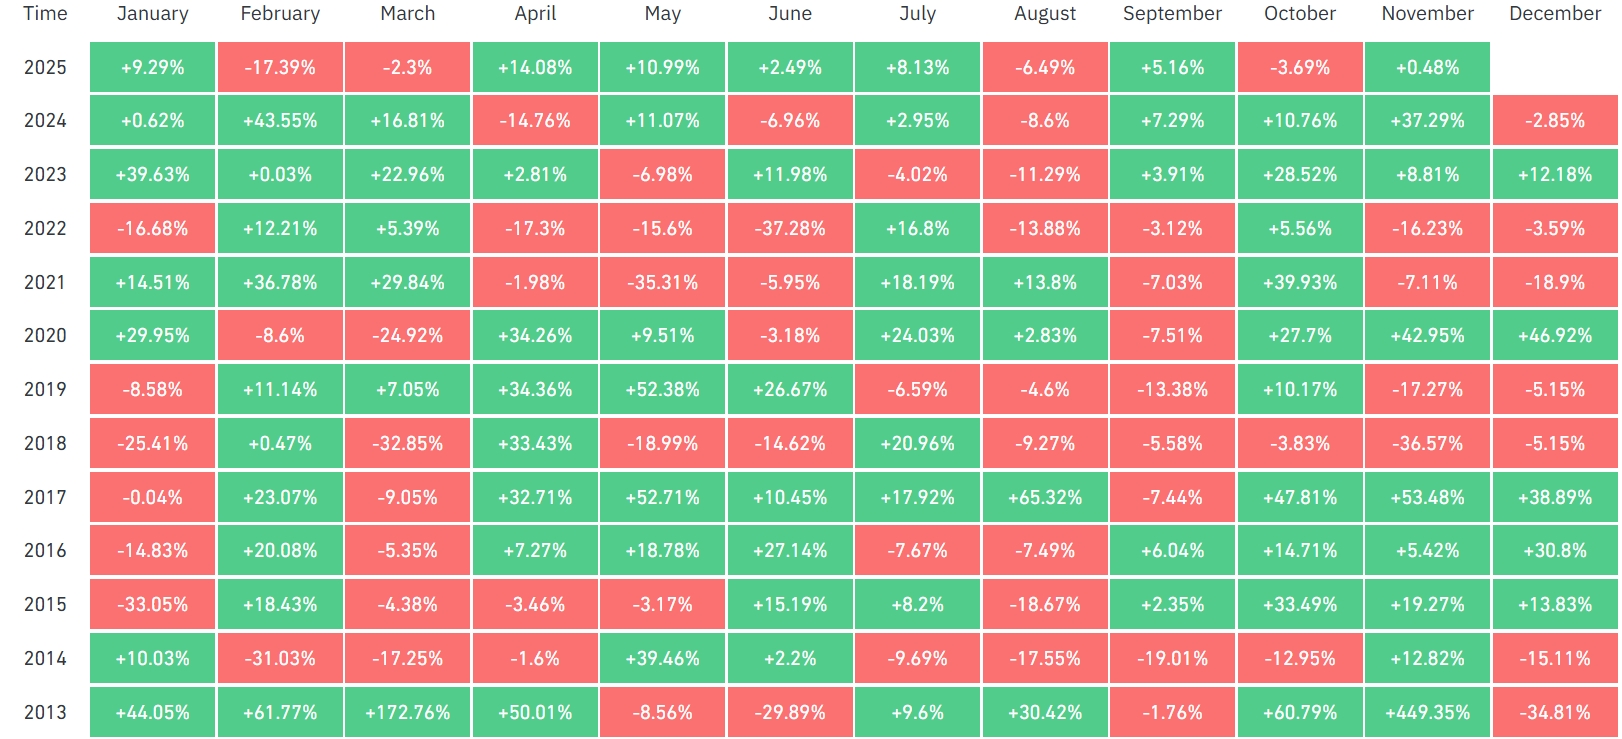Screen dimensions: 1622x739
Task: Select the June 2022 -37.28% cell
Action: [x=790, y=229]
